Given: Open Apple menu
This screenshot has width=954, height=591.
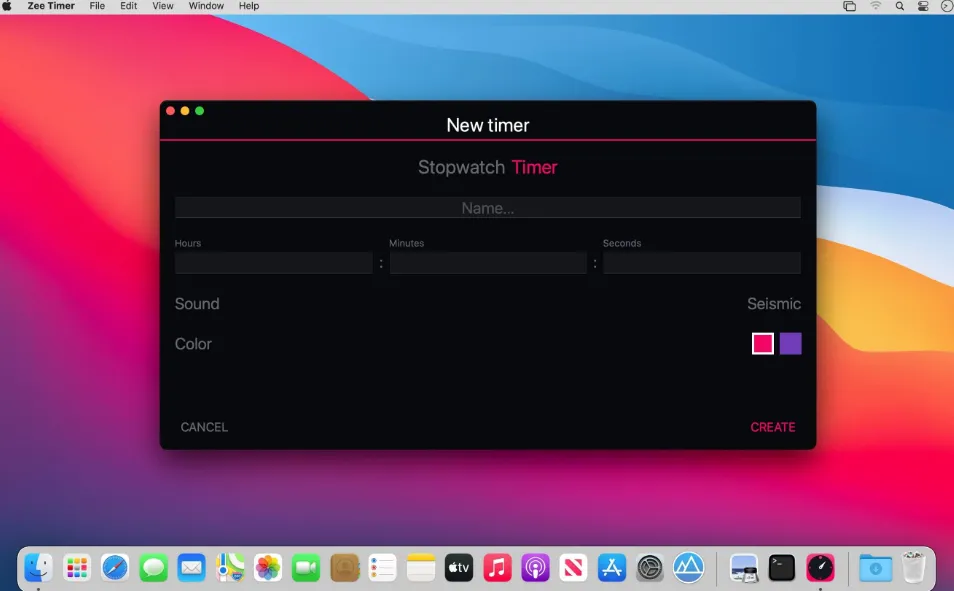Looking at the screenshot, I should tap(7, 6).
